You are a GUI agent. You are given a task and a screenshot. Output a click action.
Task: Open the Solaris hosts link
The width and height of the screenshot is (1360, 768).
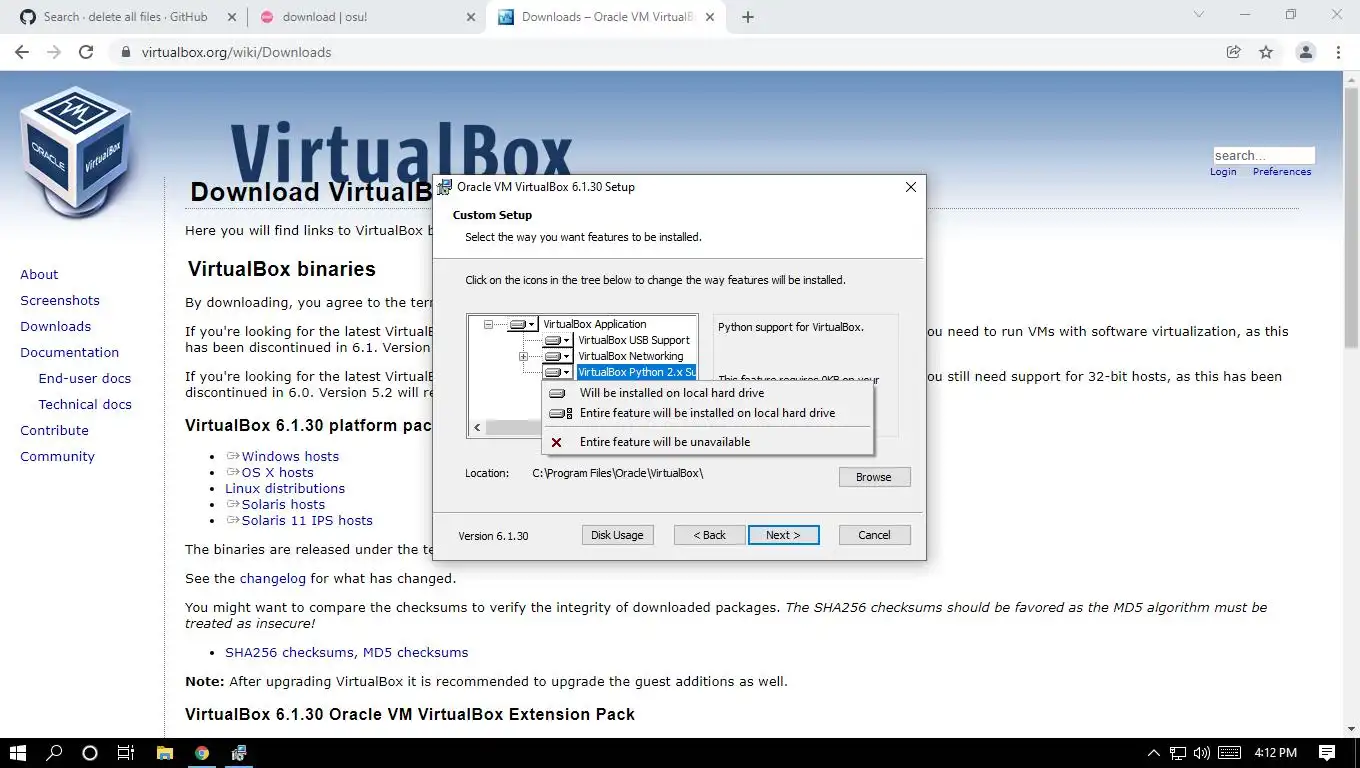point(283,504)
